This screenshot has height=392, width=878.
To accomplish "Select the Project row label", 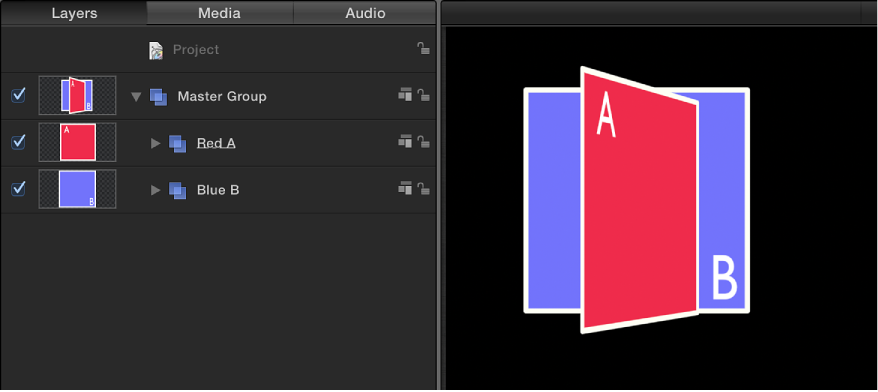I will [x=196, y=50].
